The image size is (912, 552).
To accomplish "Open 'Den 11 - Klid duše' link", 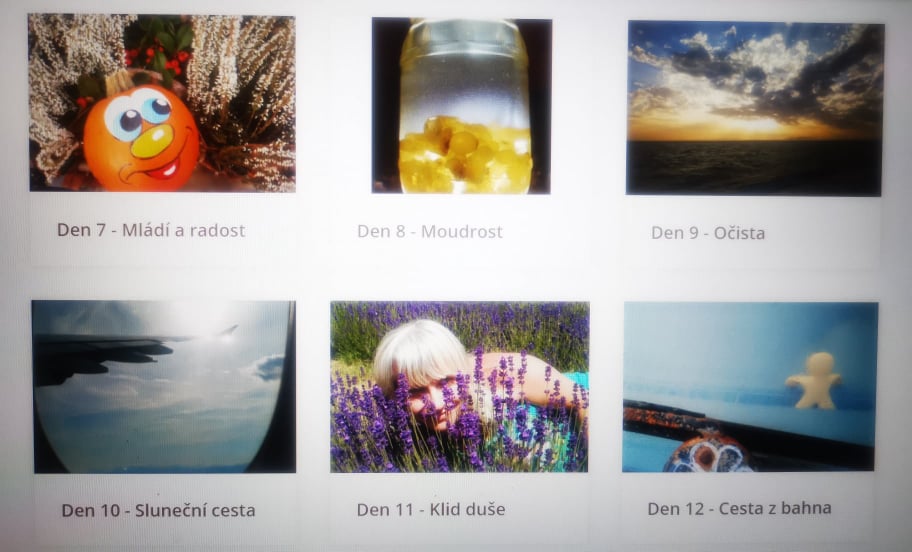I will tap(431, 510).
